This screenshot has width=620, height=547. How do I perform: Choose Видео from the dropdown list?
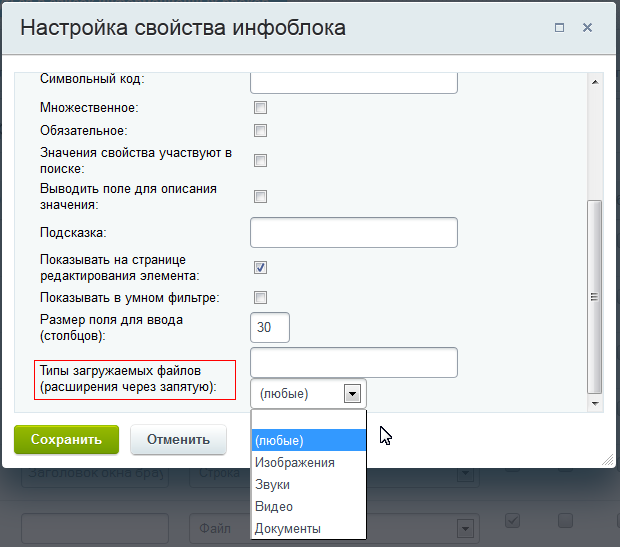(x=309, y=507)
